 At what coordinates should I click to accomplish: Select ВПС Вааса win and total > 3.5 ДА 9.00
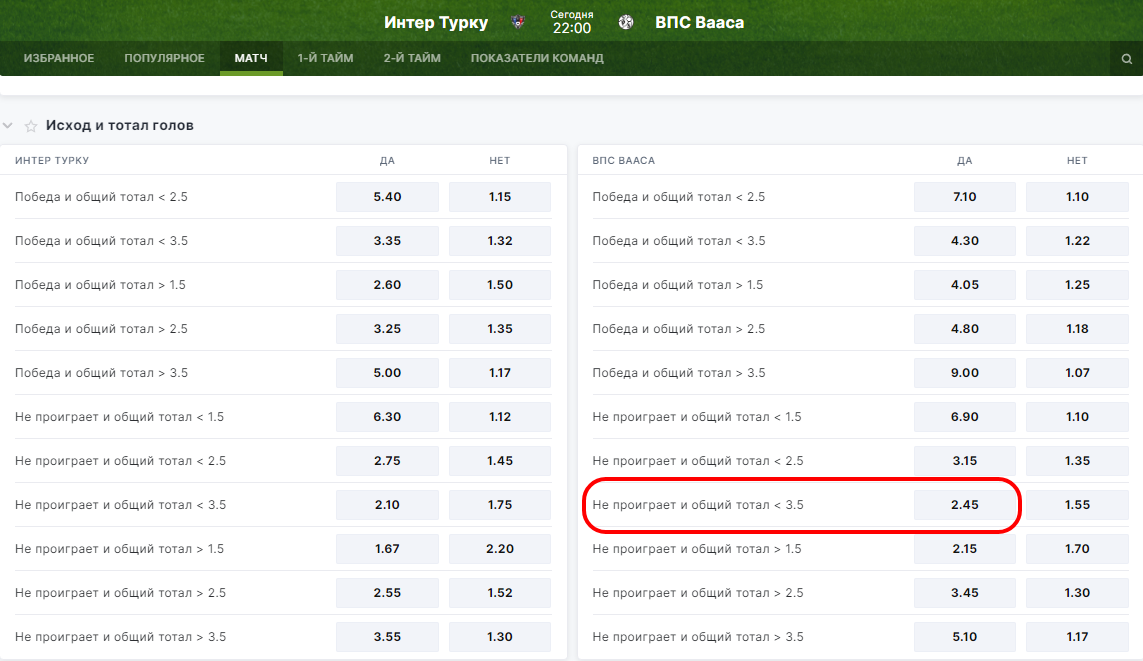[964, 372]
